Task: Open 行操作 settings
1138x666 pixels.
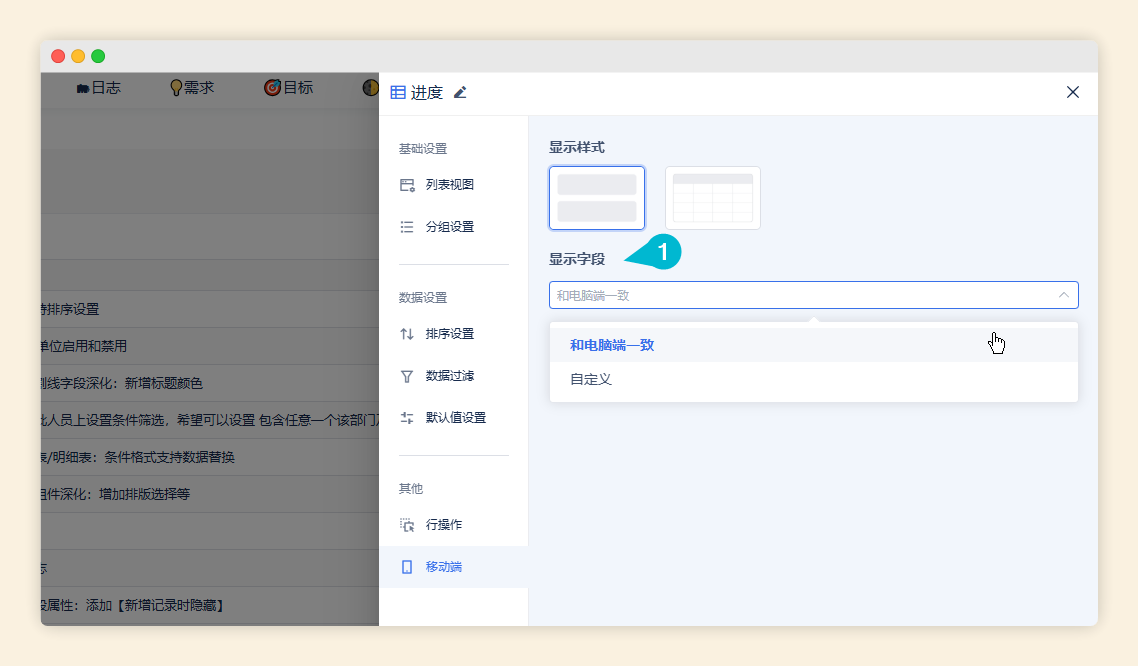Action: [x=443, y=525]
